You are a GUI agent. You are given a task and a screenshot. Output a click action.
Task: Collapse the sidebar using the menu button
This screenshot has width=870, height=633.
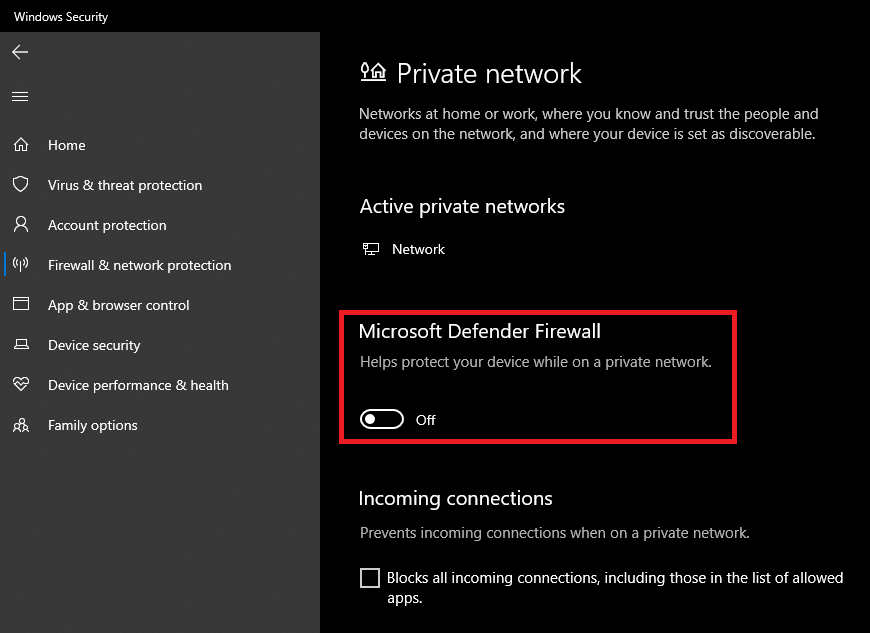click(x=20, y=96)
